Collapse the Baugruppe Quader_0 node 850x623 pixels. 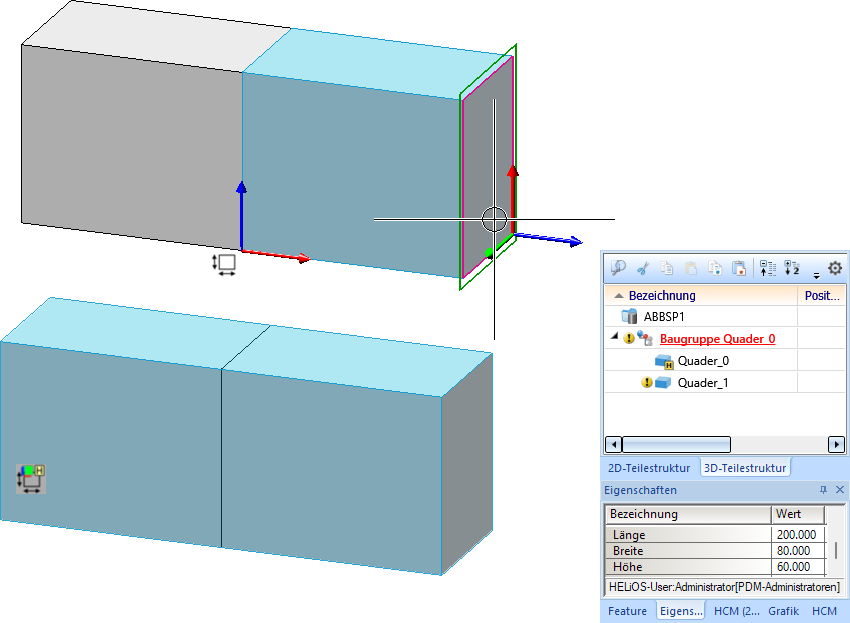pos(614,336)
